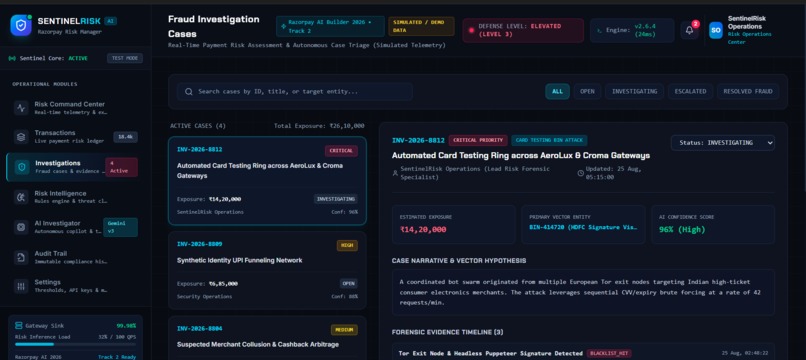Click the 96% (High) confidence score
The height and width of the screenshot is (360, 806).
pos(682,229)
